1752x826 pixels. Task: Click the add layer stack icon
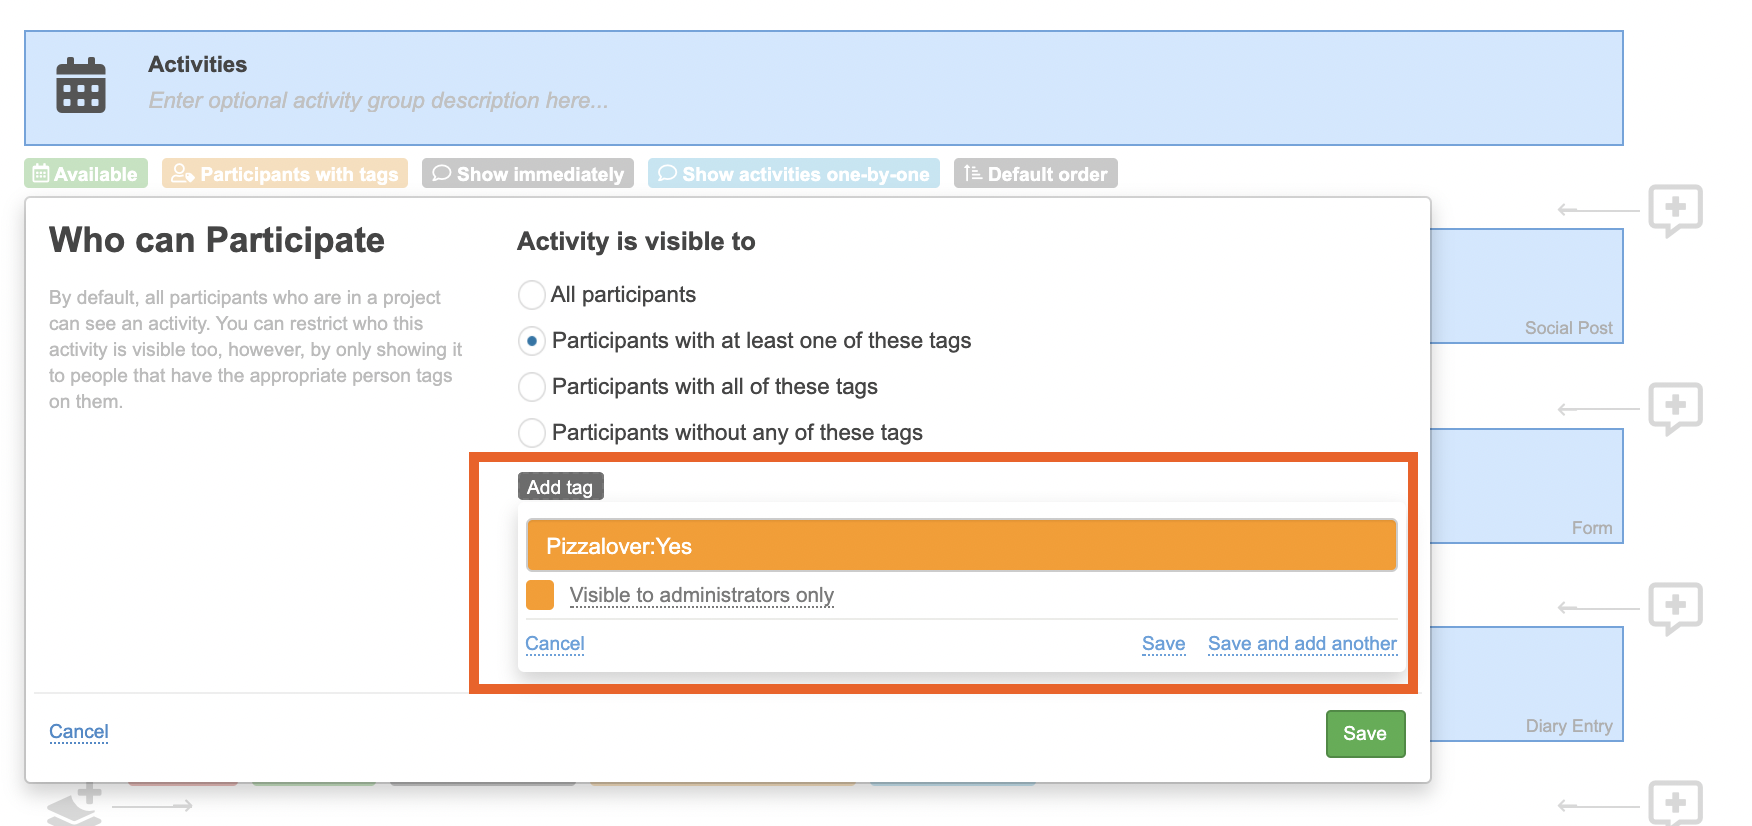point(76,805)
